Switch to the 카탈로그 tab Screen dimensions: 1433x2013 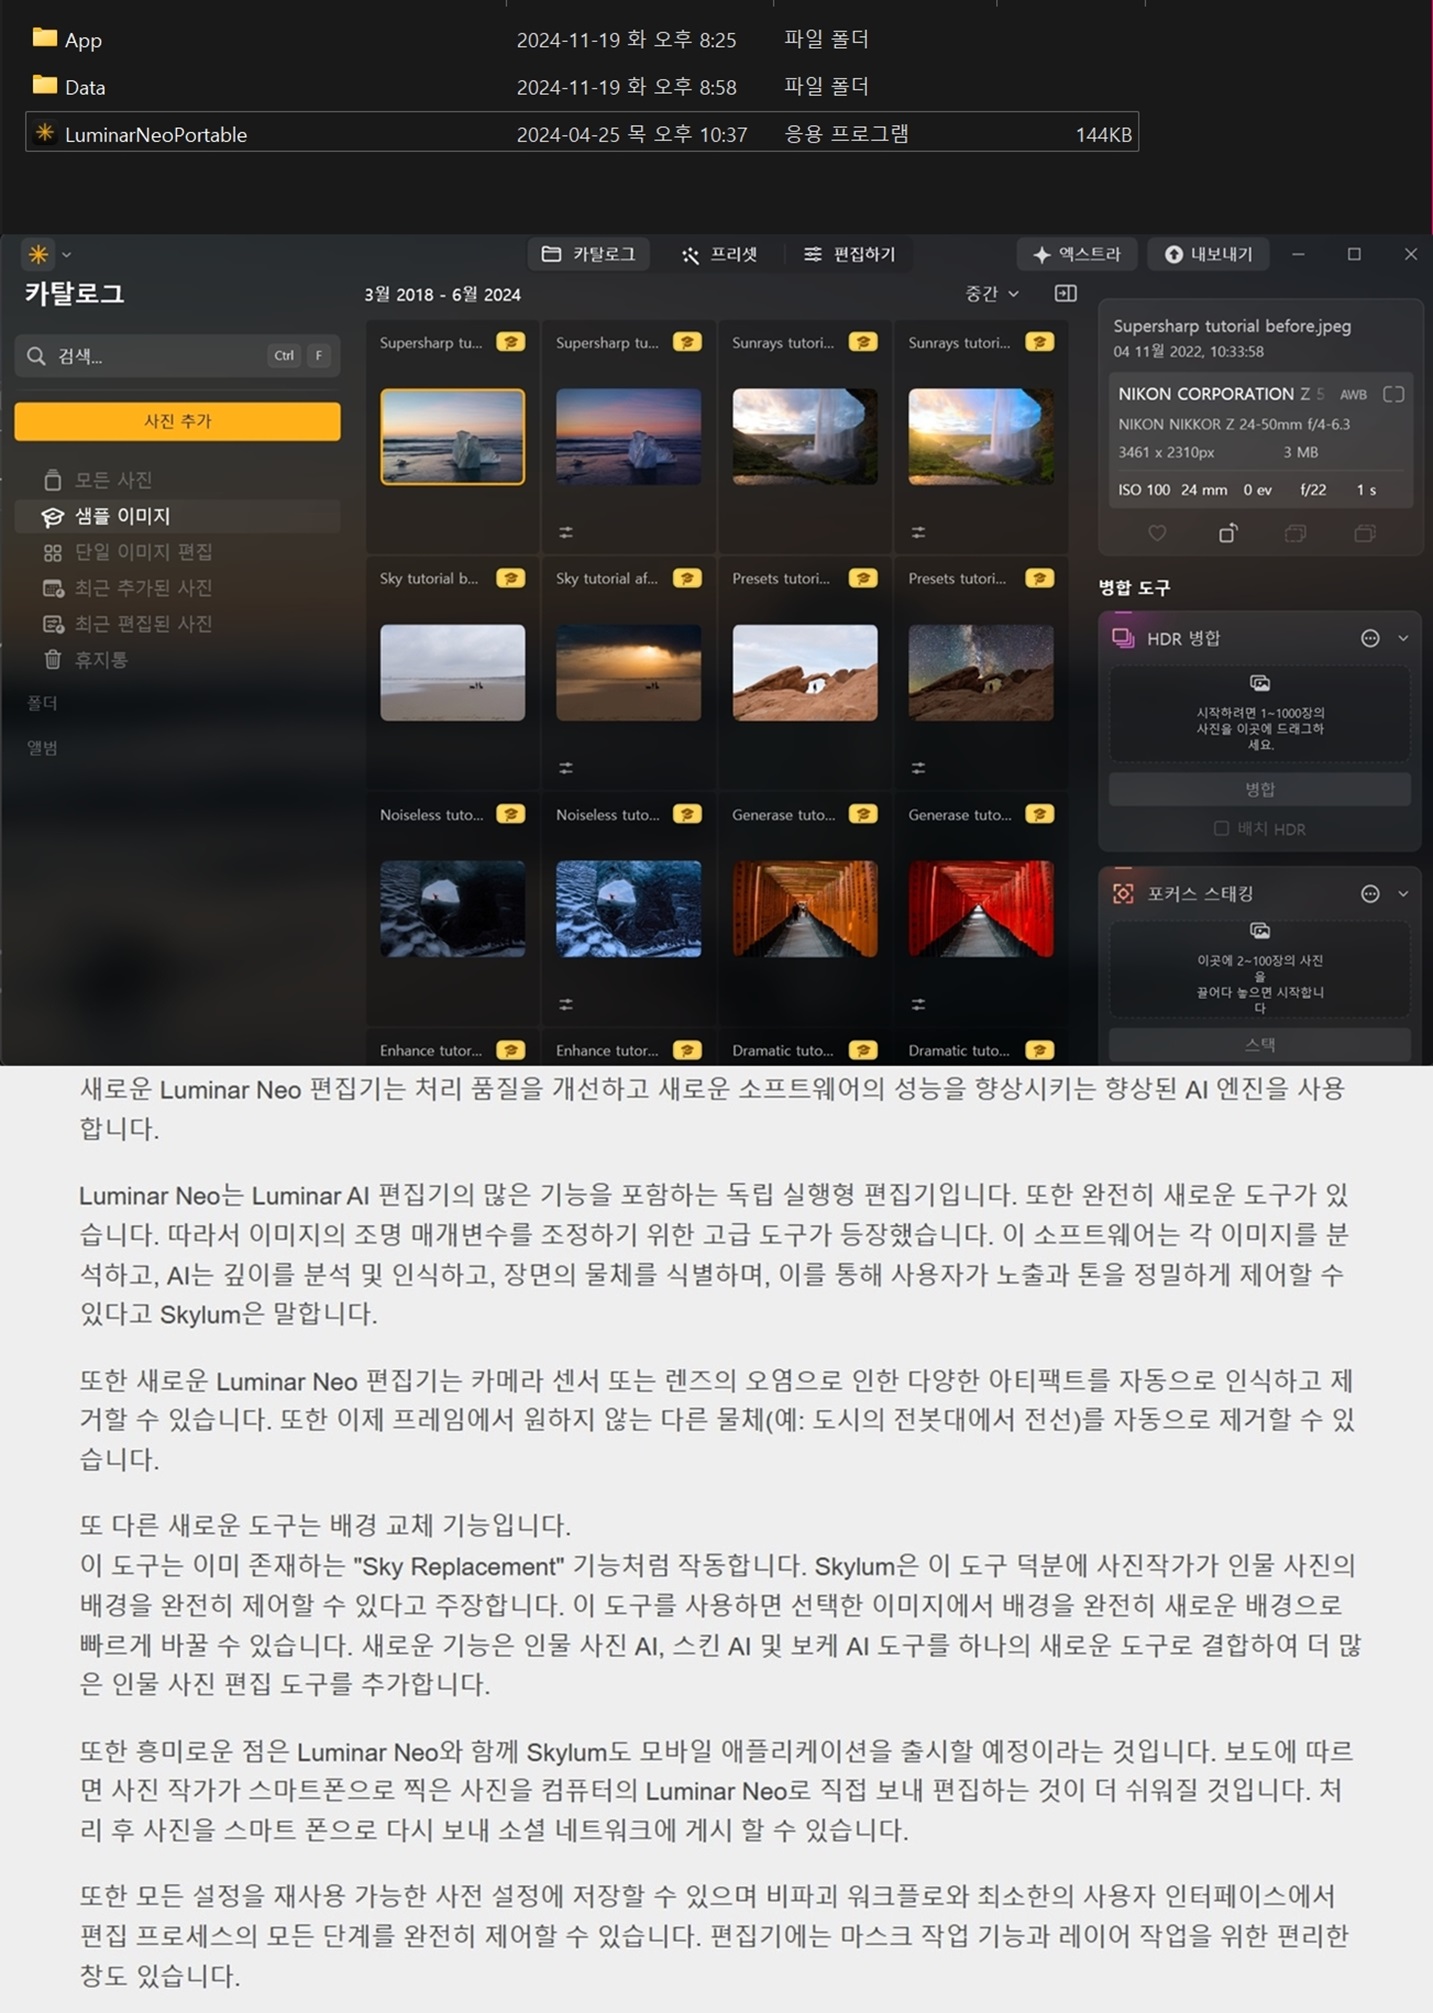[588, 254]
